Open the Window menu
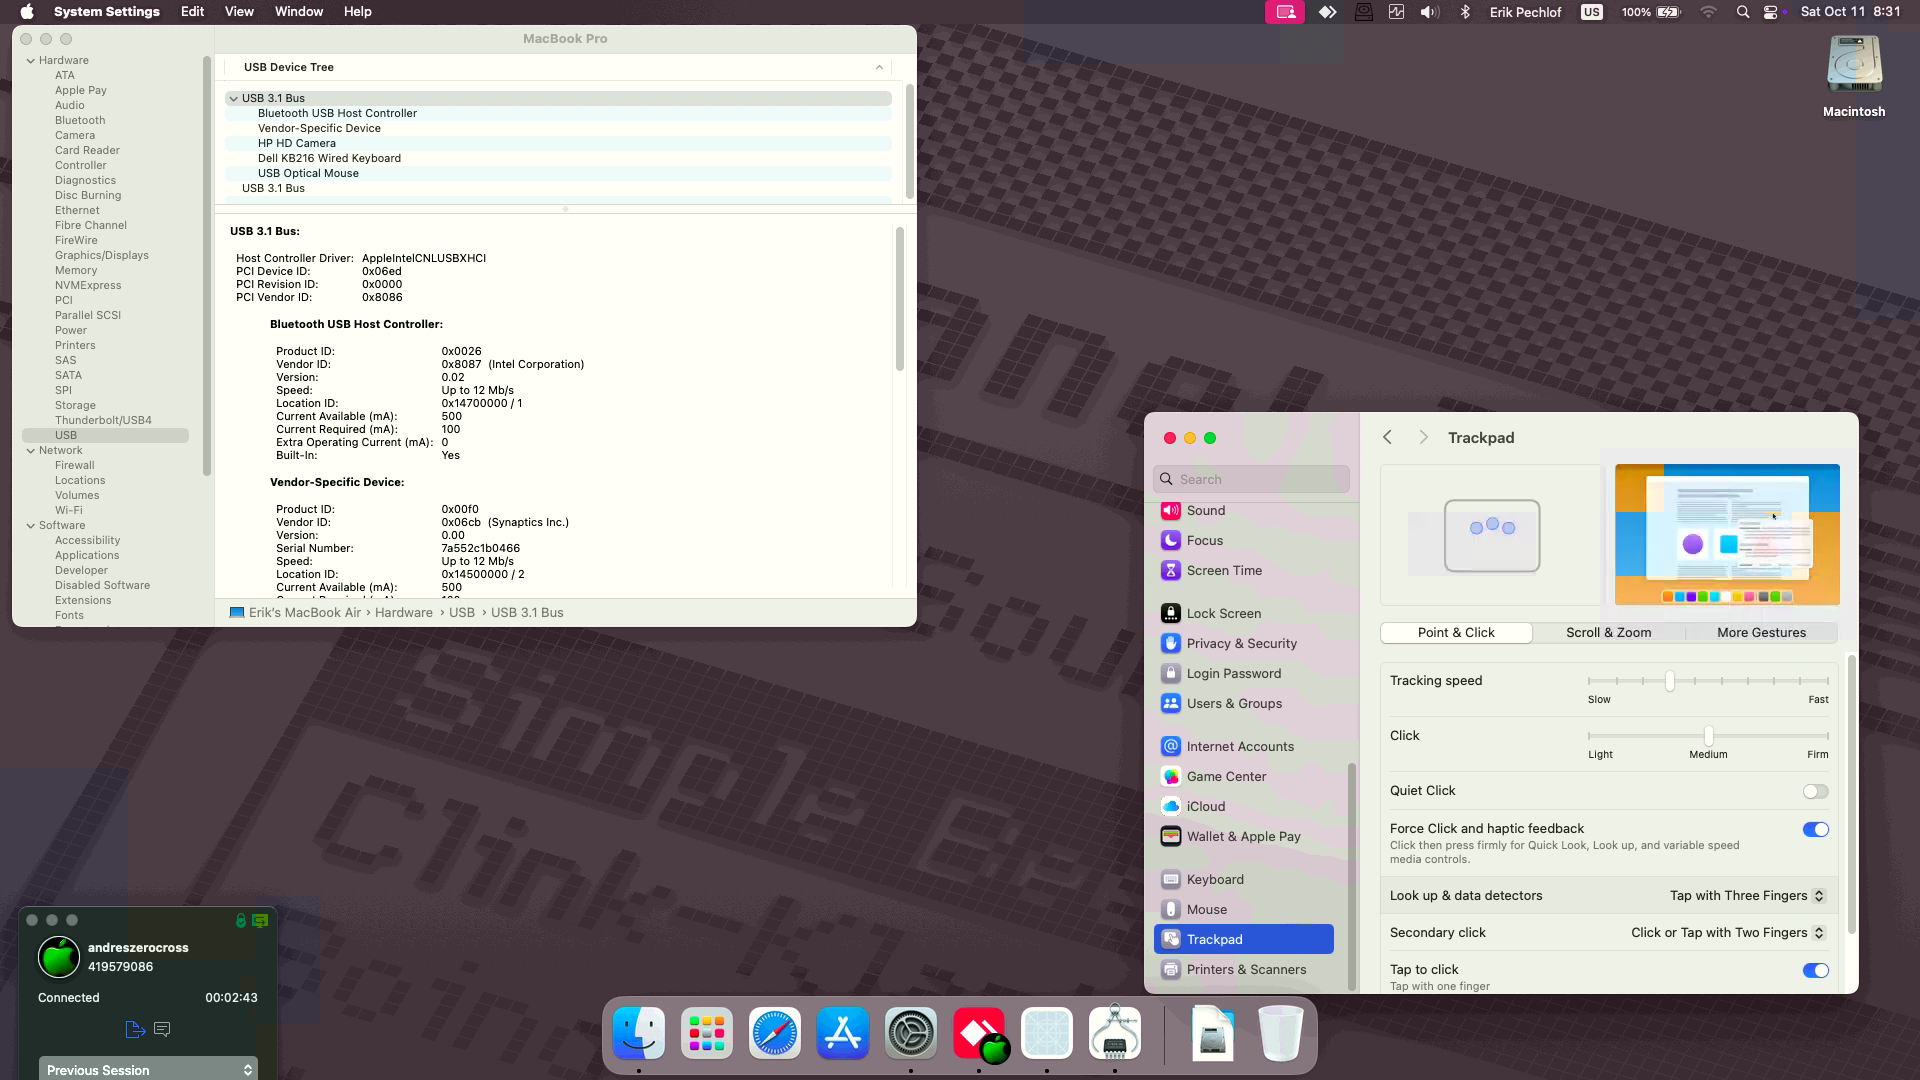 298,12
